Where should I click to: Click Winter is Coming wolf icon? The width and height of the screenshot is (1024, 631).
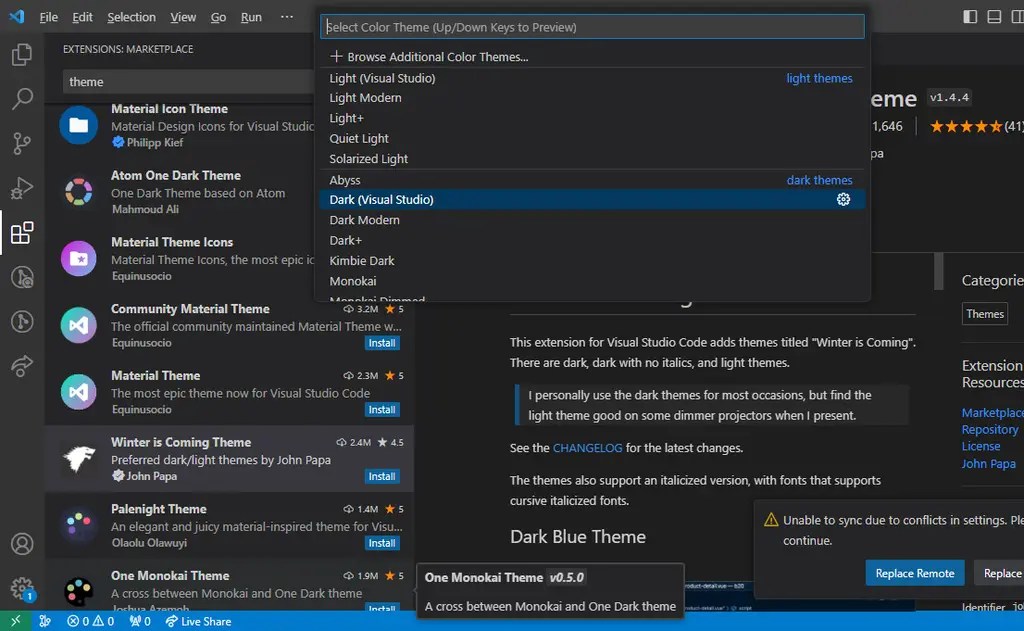pyautogui.click(x=78, y=459)
